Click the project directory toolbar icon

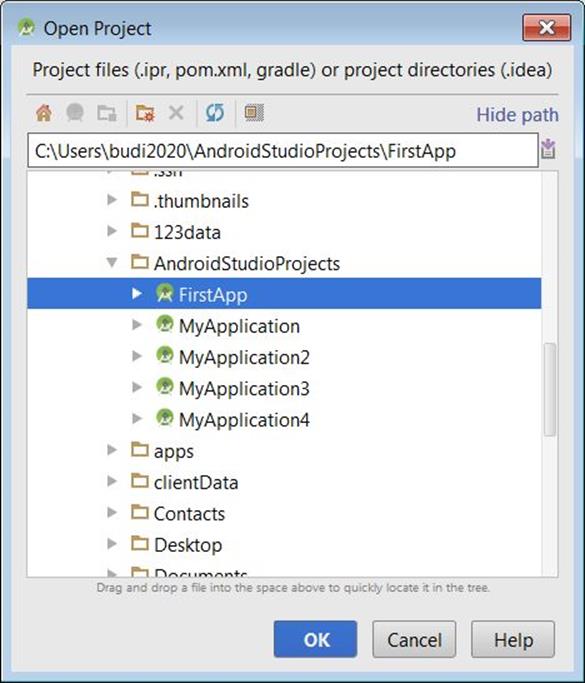tap(75, 113)
